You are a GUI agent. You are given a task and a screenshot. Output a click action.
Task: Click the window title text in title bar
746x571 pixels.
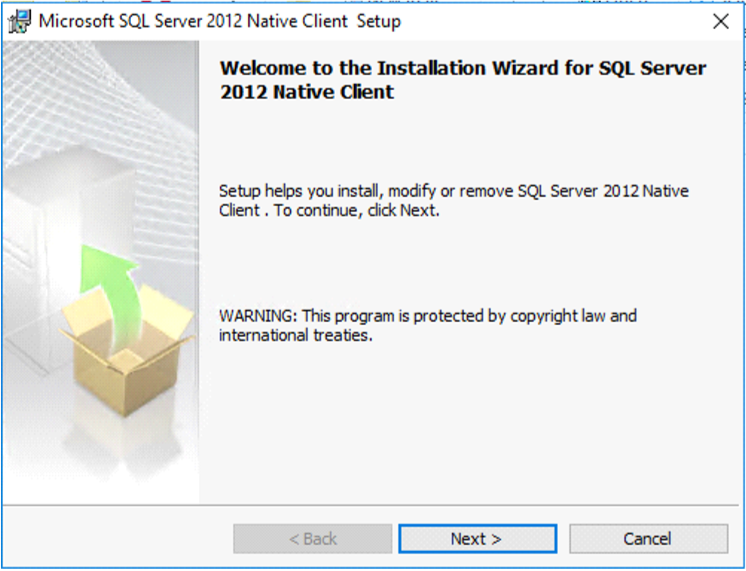pos(219,21)
